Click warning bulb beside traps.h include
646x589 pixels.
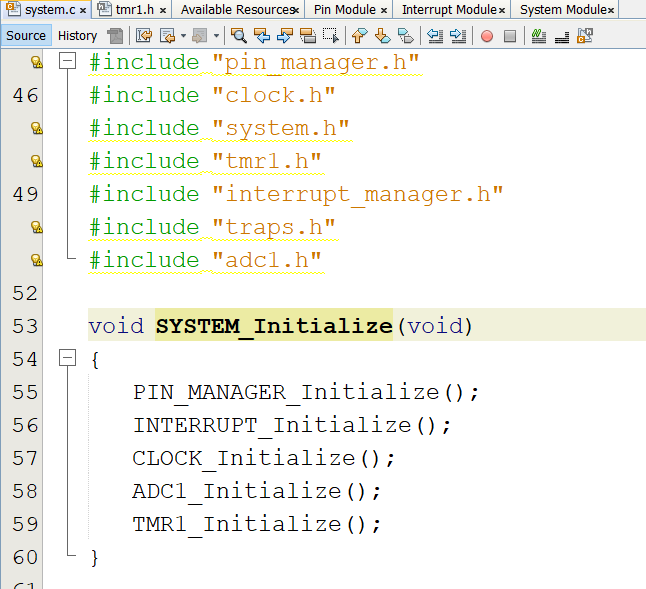click(37, 227)
